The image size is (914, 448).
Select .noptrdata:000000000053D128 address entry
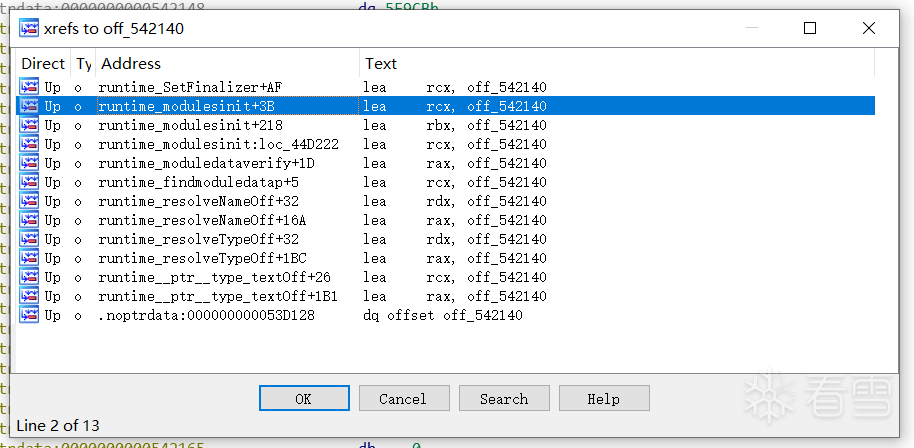pos(206,315)
